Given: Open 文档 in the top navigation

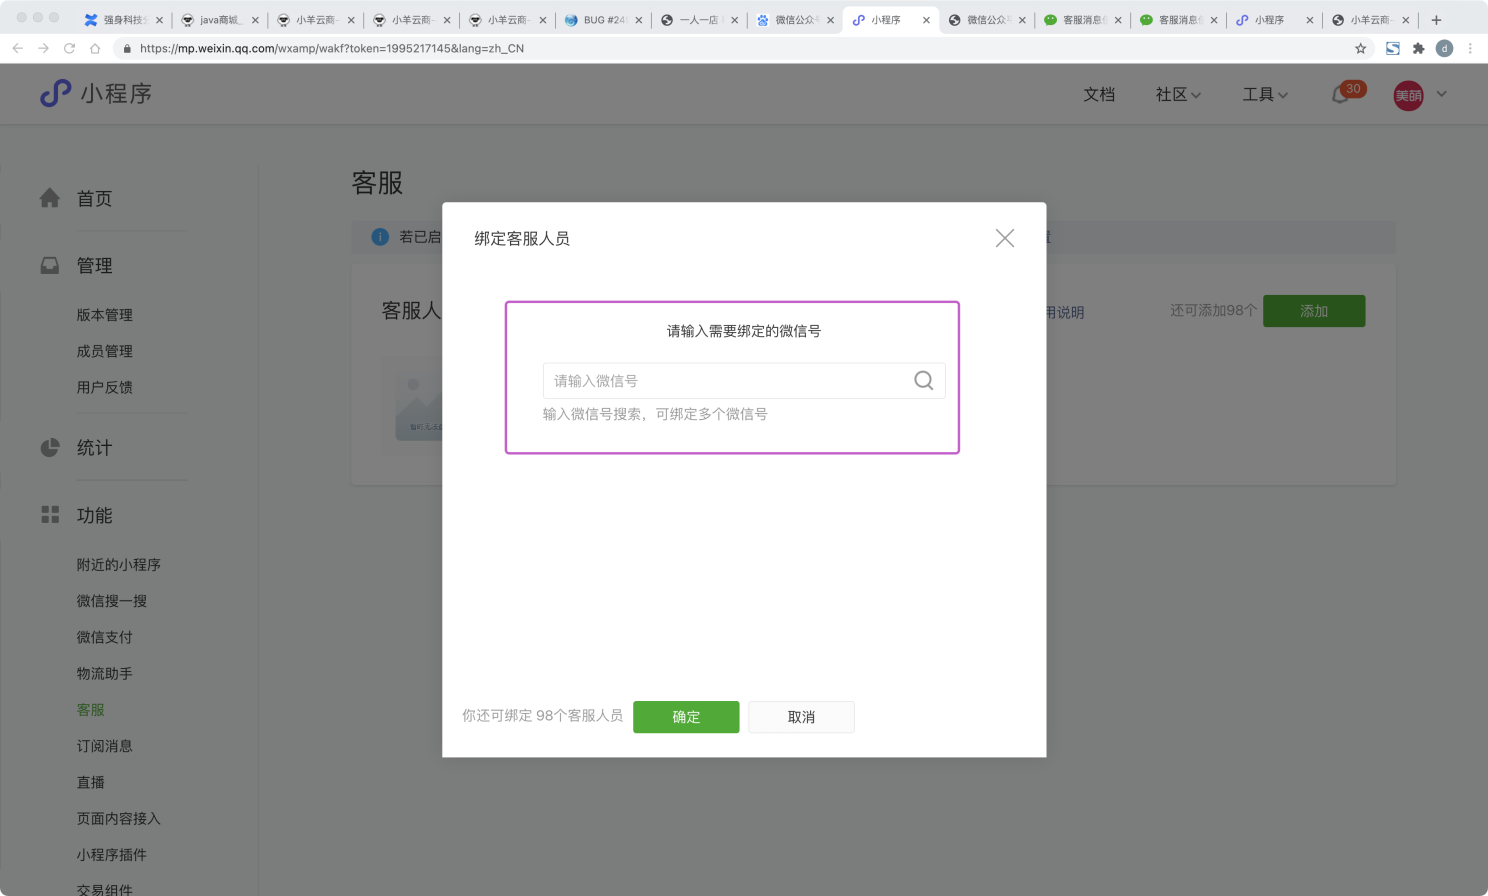Looking at the screenshot, I should pos(1098,94).
